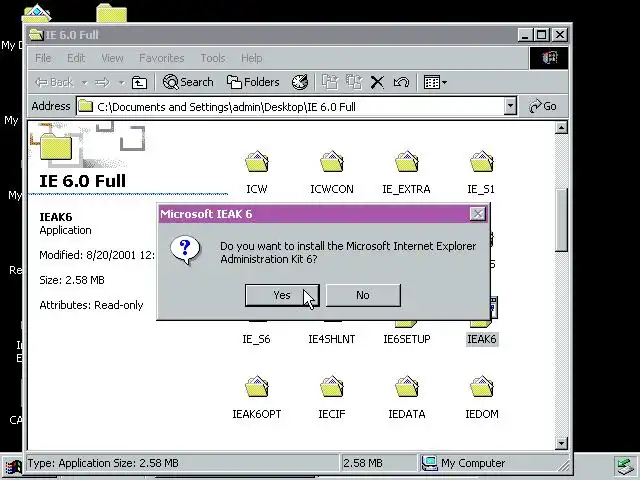Click the Windows logo throbber icon

click(x=549, y=58)
